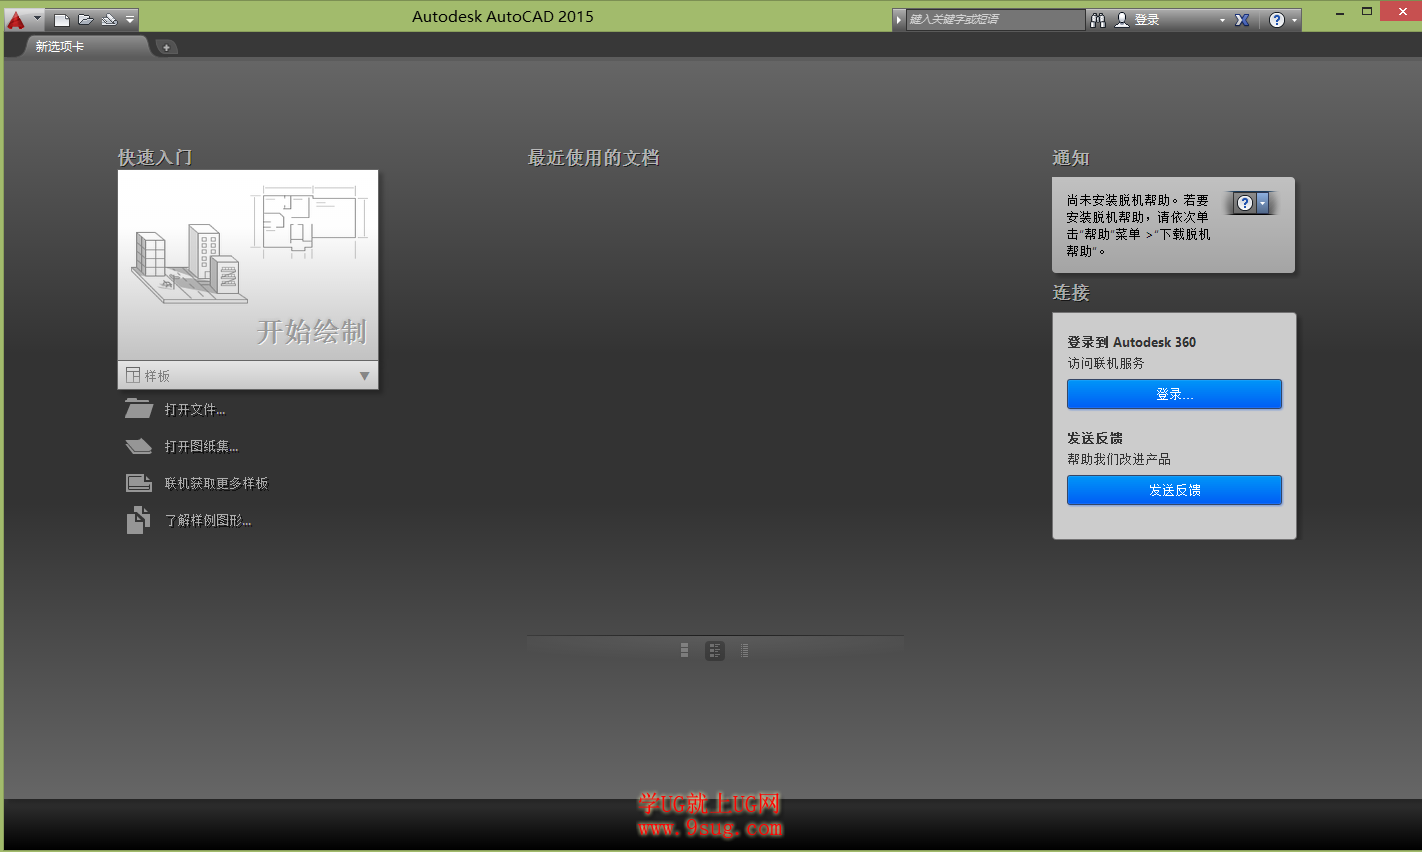Click the 访问联机服务 text
1422x852 pixels.
point(1106,363)
